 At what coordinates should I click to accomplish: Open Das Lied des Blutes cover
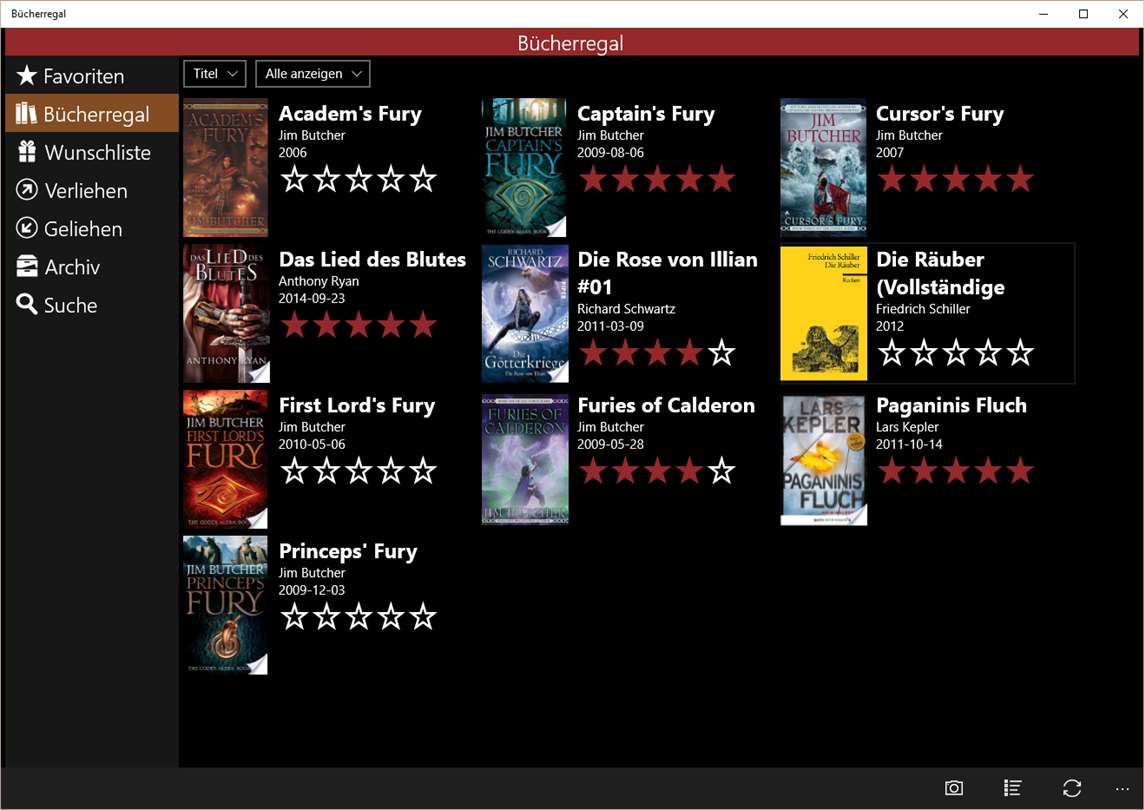pyautogui.click(x=226, y=314)
